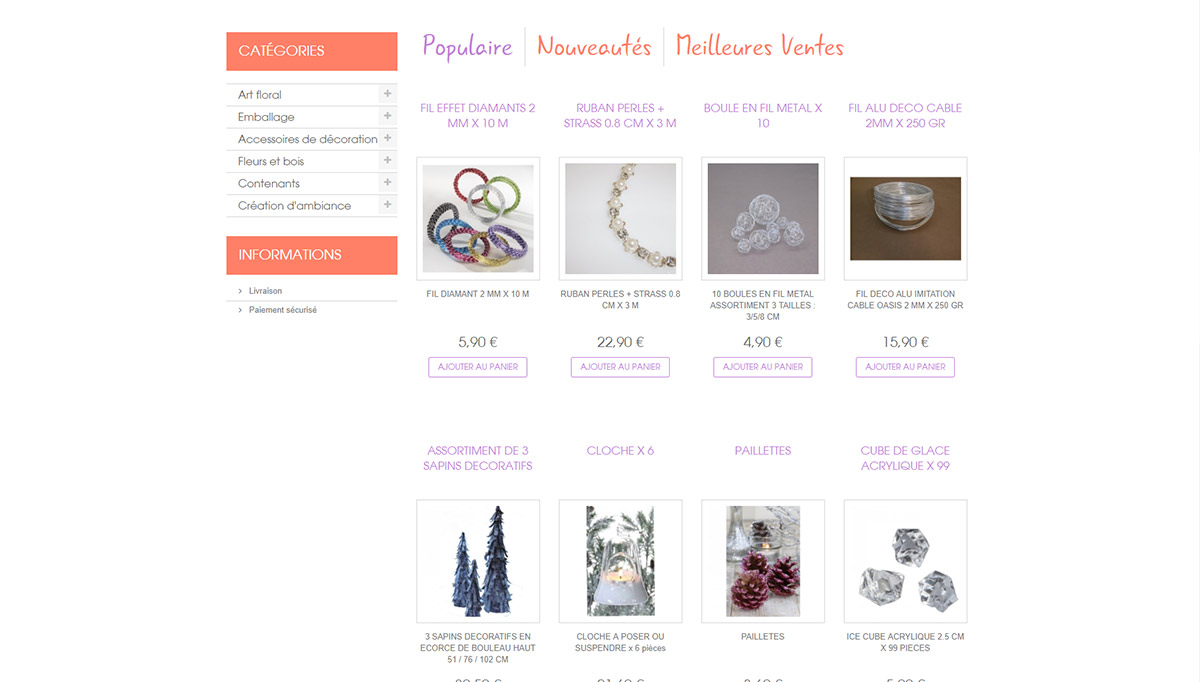The image size is (1200, 682).
Task: Add 10 Boules en fil metal to cart
Action: (763, 367)
